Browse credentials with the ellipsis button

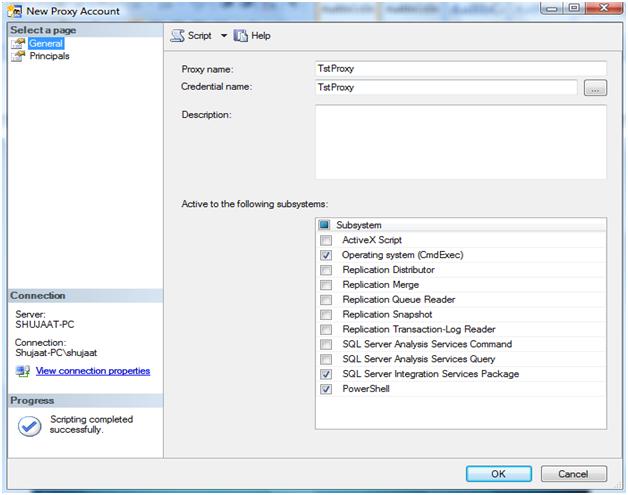(595, 88)
